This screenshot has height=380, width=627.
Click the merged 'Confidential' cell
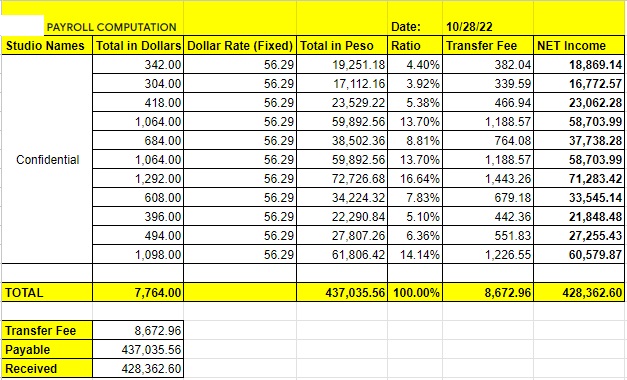point(47,159)
